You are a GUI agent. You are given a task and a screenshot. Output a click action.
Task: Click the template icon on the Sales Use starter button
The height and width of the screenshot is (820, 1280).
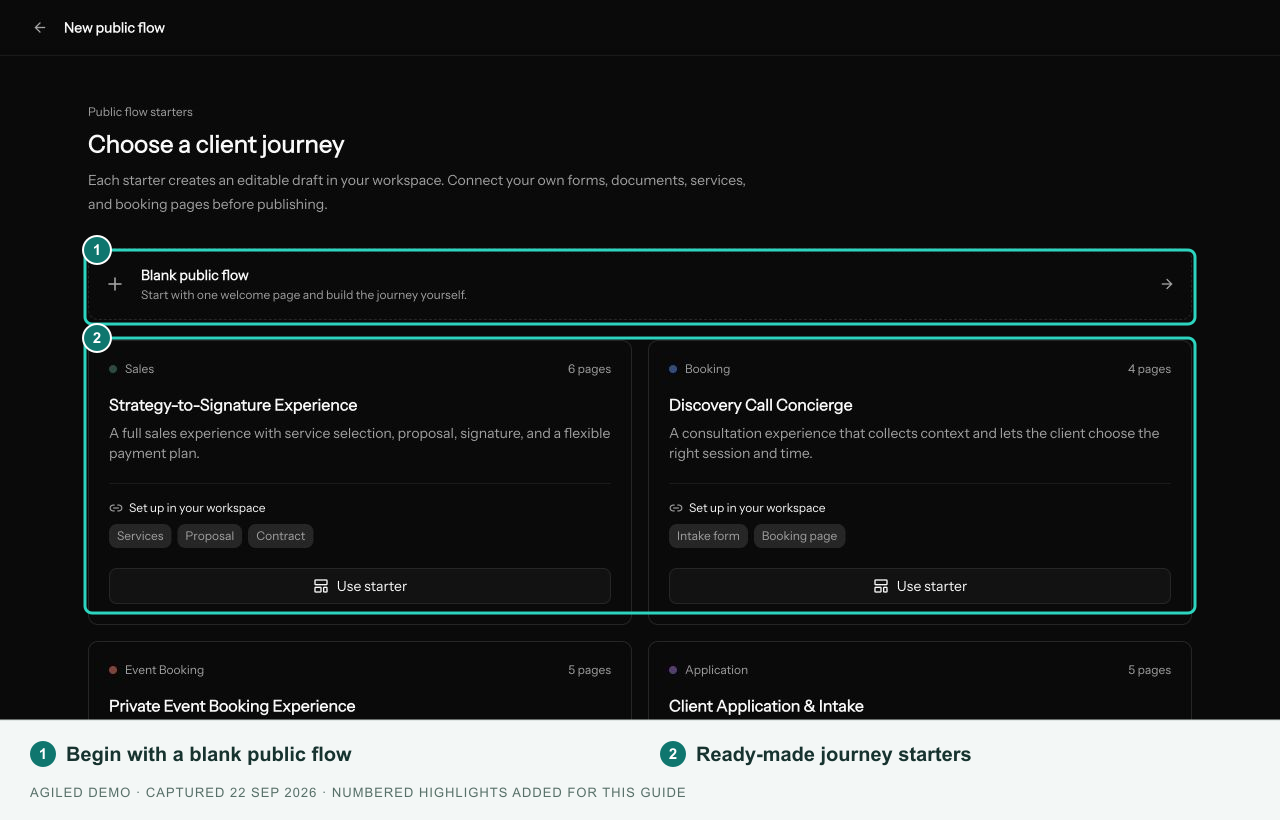point(321,586)
